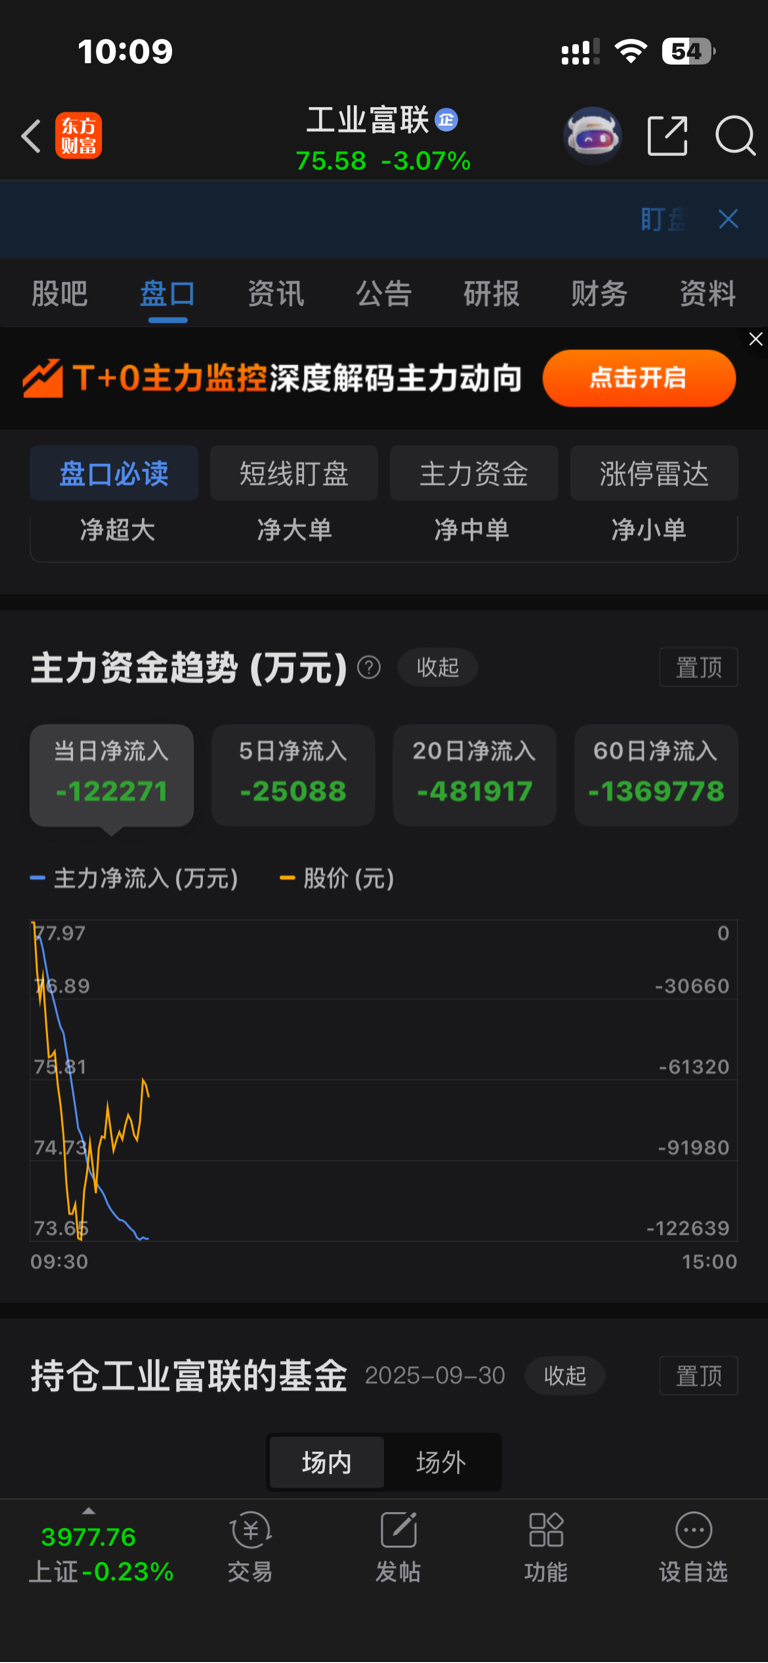768x1663 pixels.
Task: Open the 资料 tab
Action: tap(707, 293)
